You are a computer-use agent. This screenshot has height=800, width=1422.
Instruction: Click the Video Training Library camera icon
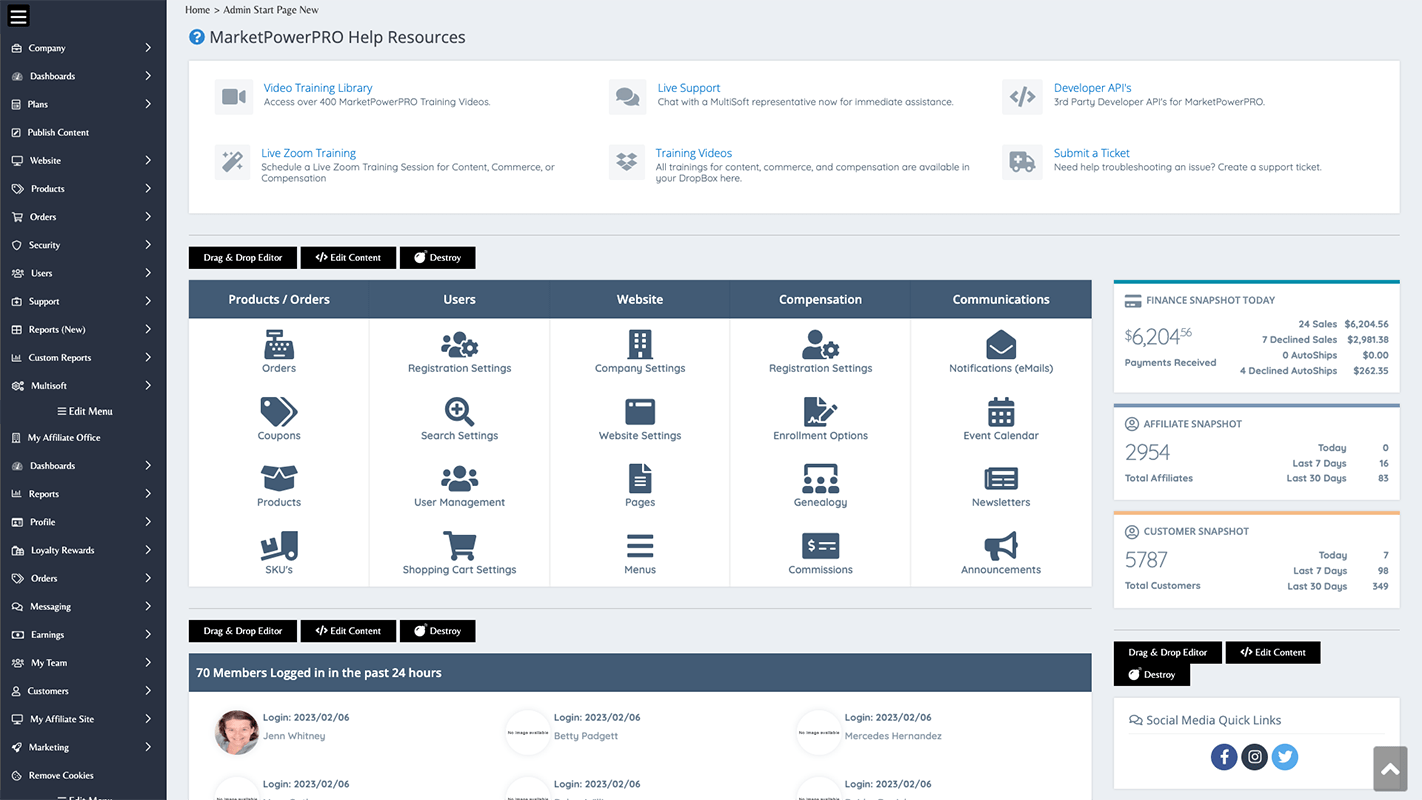(233, 97)
